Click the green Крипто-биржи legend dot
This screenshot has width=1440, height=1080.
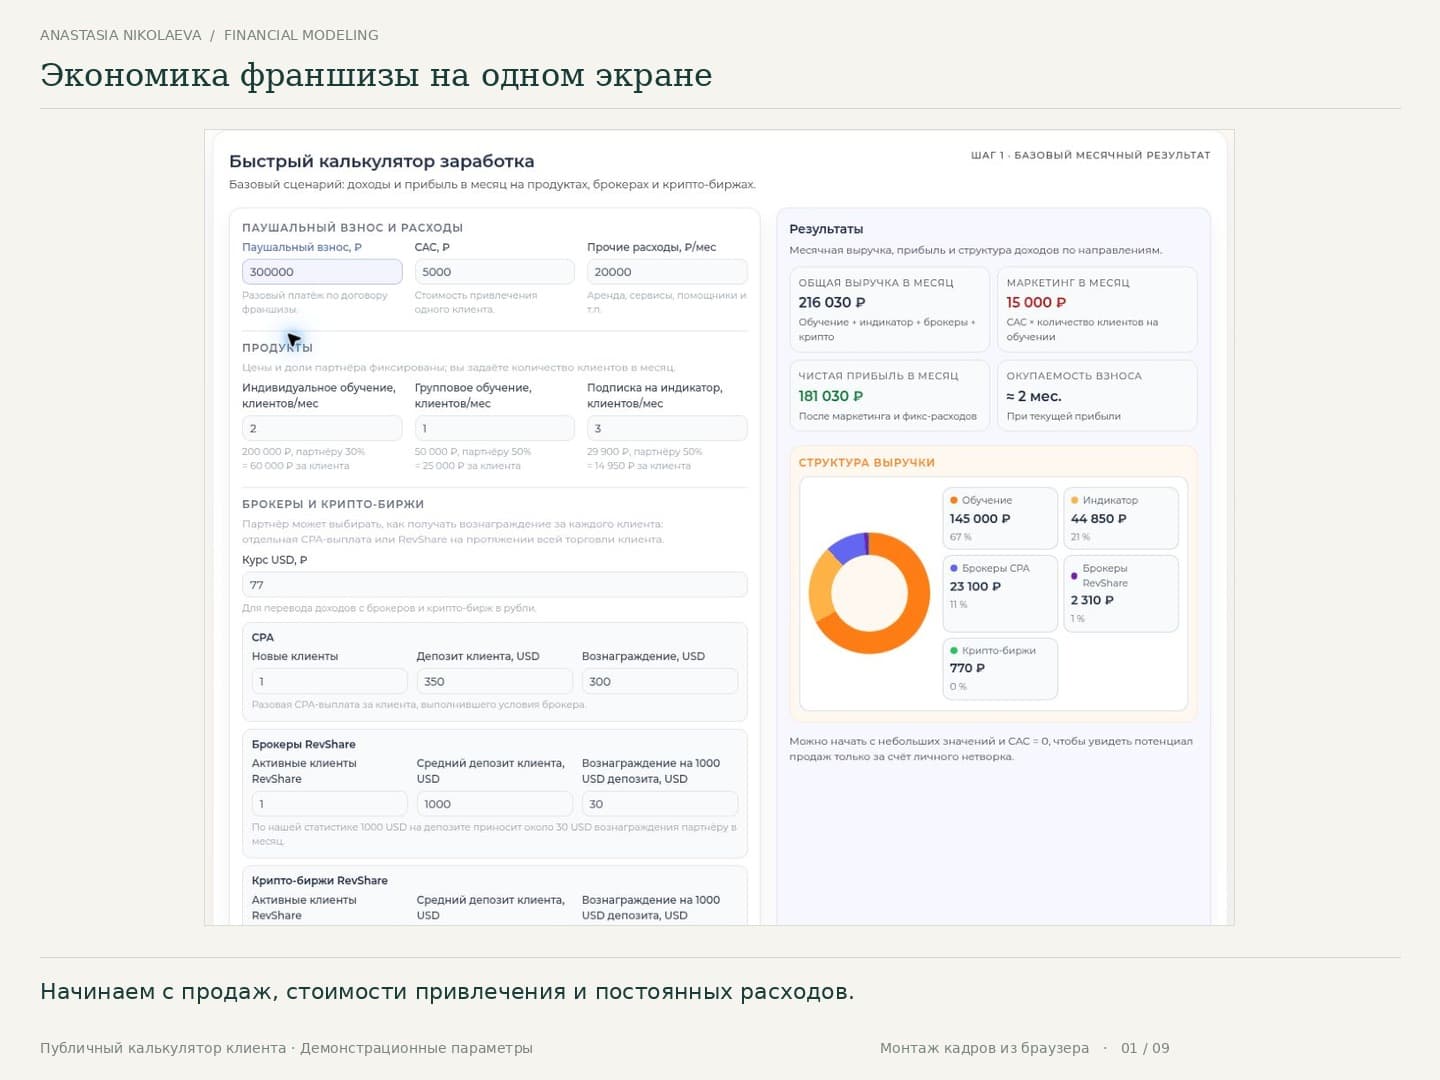tap(954, 650)
